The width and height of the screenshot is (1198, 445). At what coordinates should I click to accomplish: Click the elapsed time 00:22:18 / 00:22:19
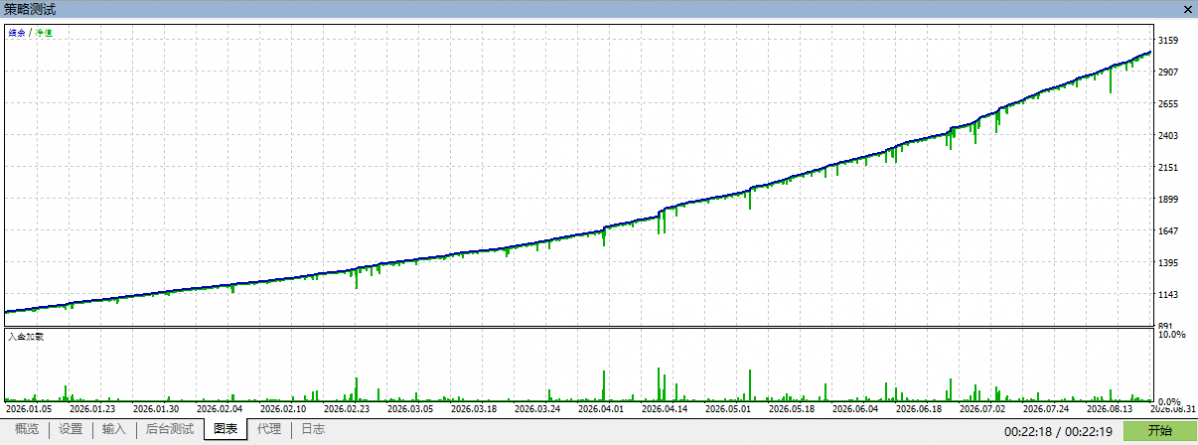1059,432
